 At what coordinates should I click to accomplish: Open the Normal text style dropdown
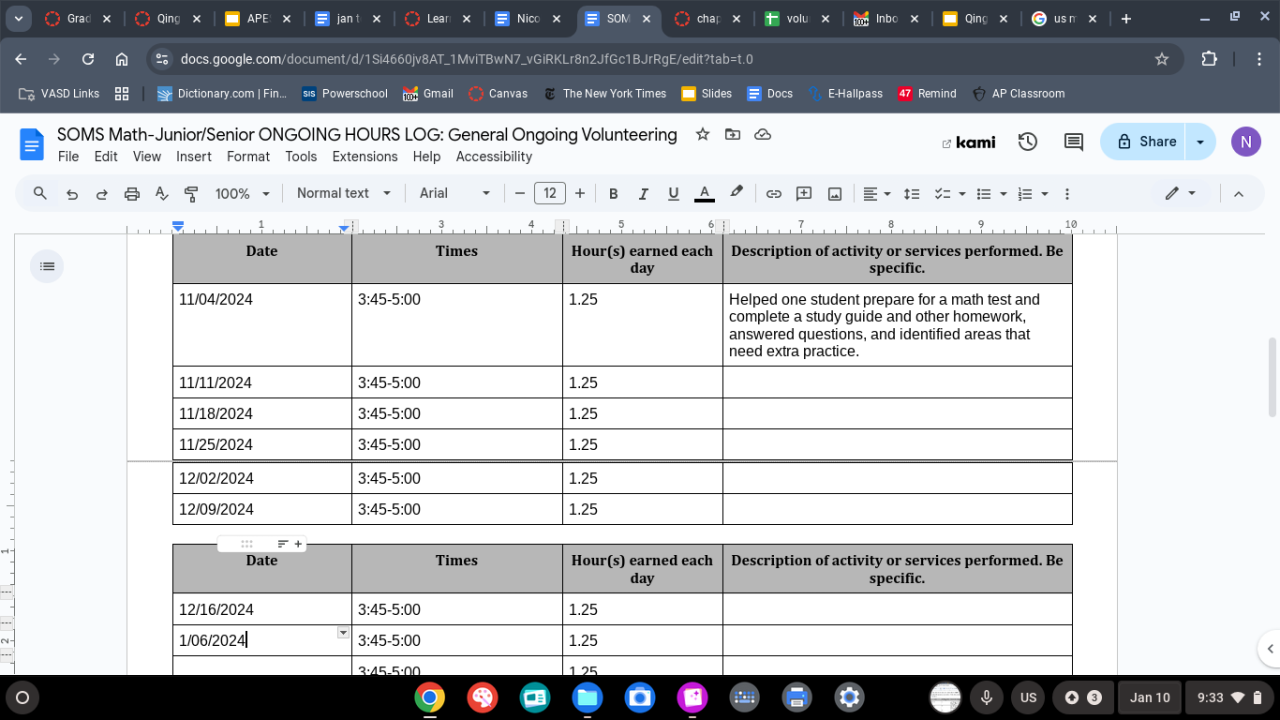pyautogui.click(x=343, y=194)
